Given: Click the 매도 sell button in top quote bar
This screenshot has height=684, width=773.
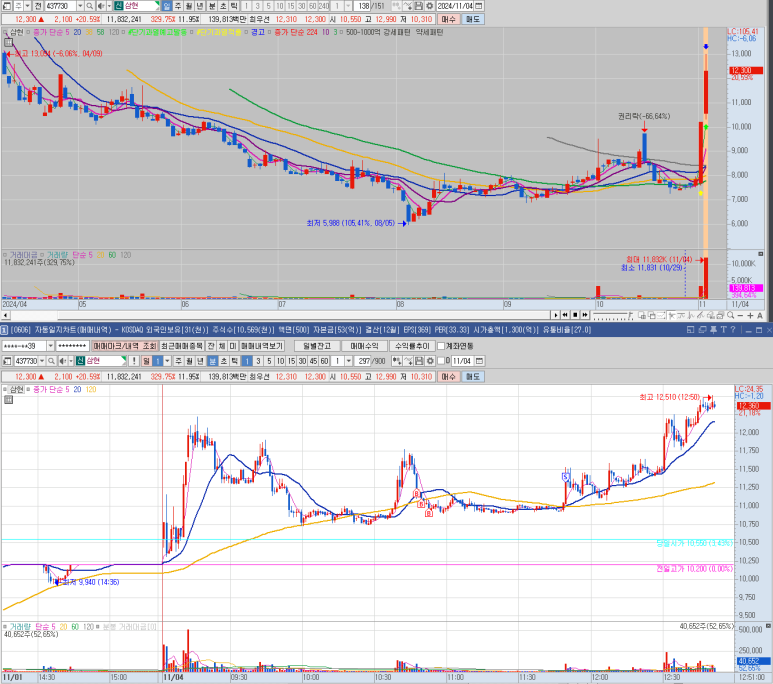Looking at the screenshot, I should point(473,19).
